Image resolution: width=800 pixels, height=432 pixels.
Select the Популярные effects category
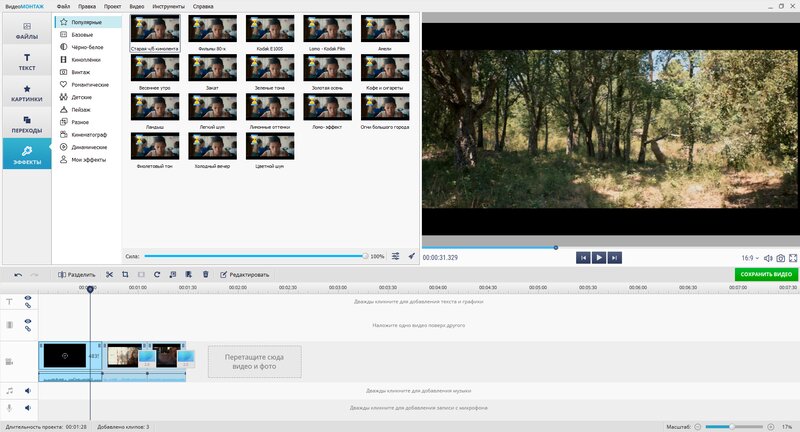coord(88,22)
